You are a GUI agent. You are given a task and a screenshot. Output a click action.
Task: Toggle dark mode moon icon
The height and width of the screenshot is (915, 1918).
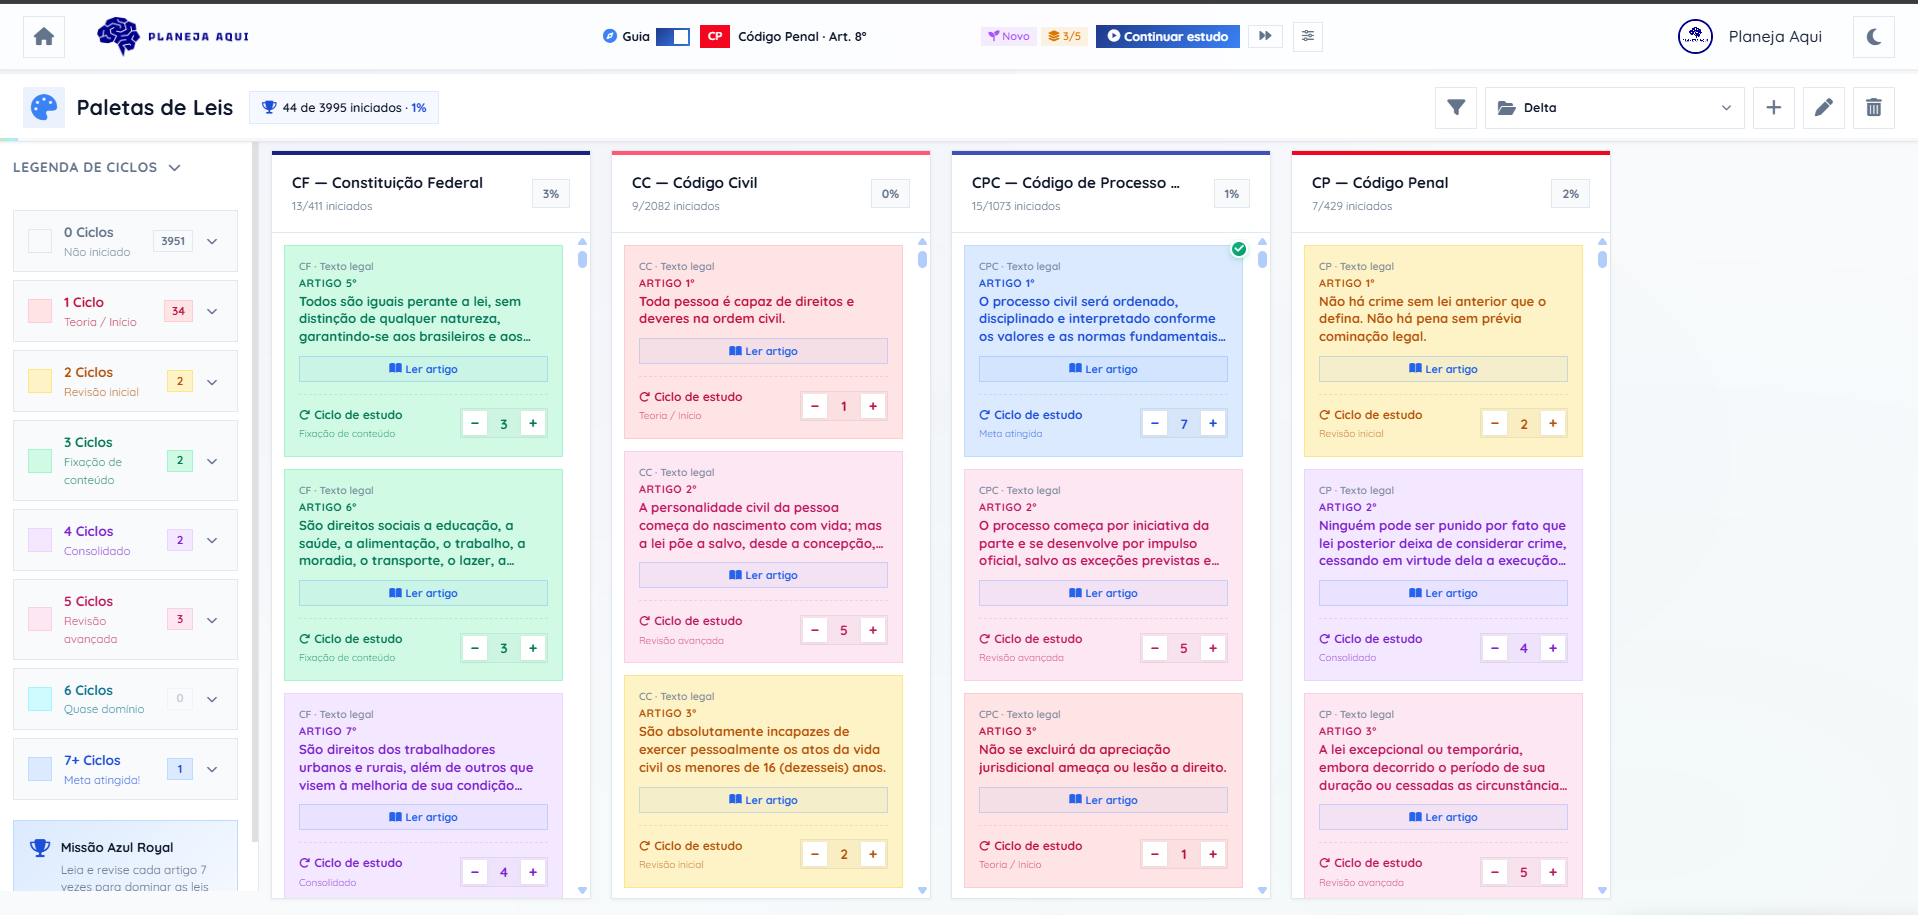[x=1874, y=37]
